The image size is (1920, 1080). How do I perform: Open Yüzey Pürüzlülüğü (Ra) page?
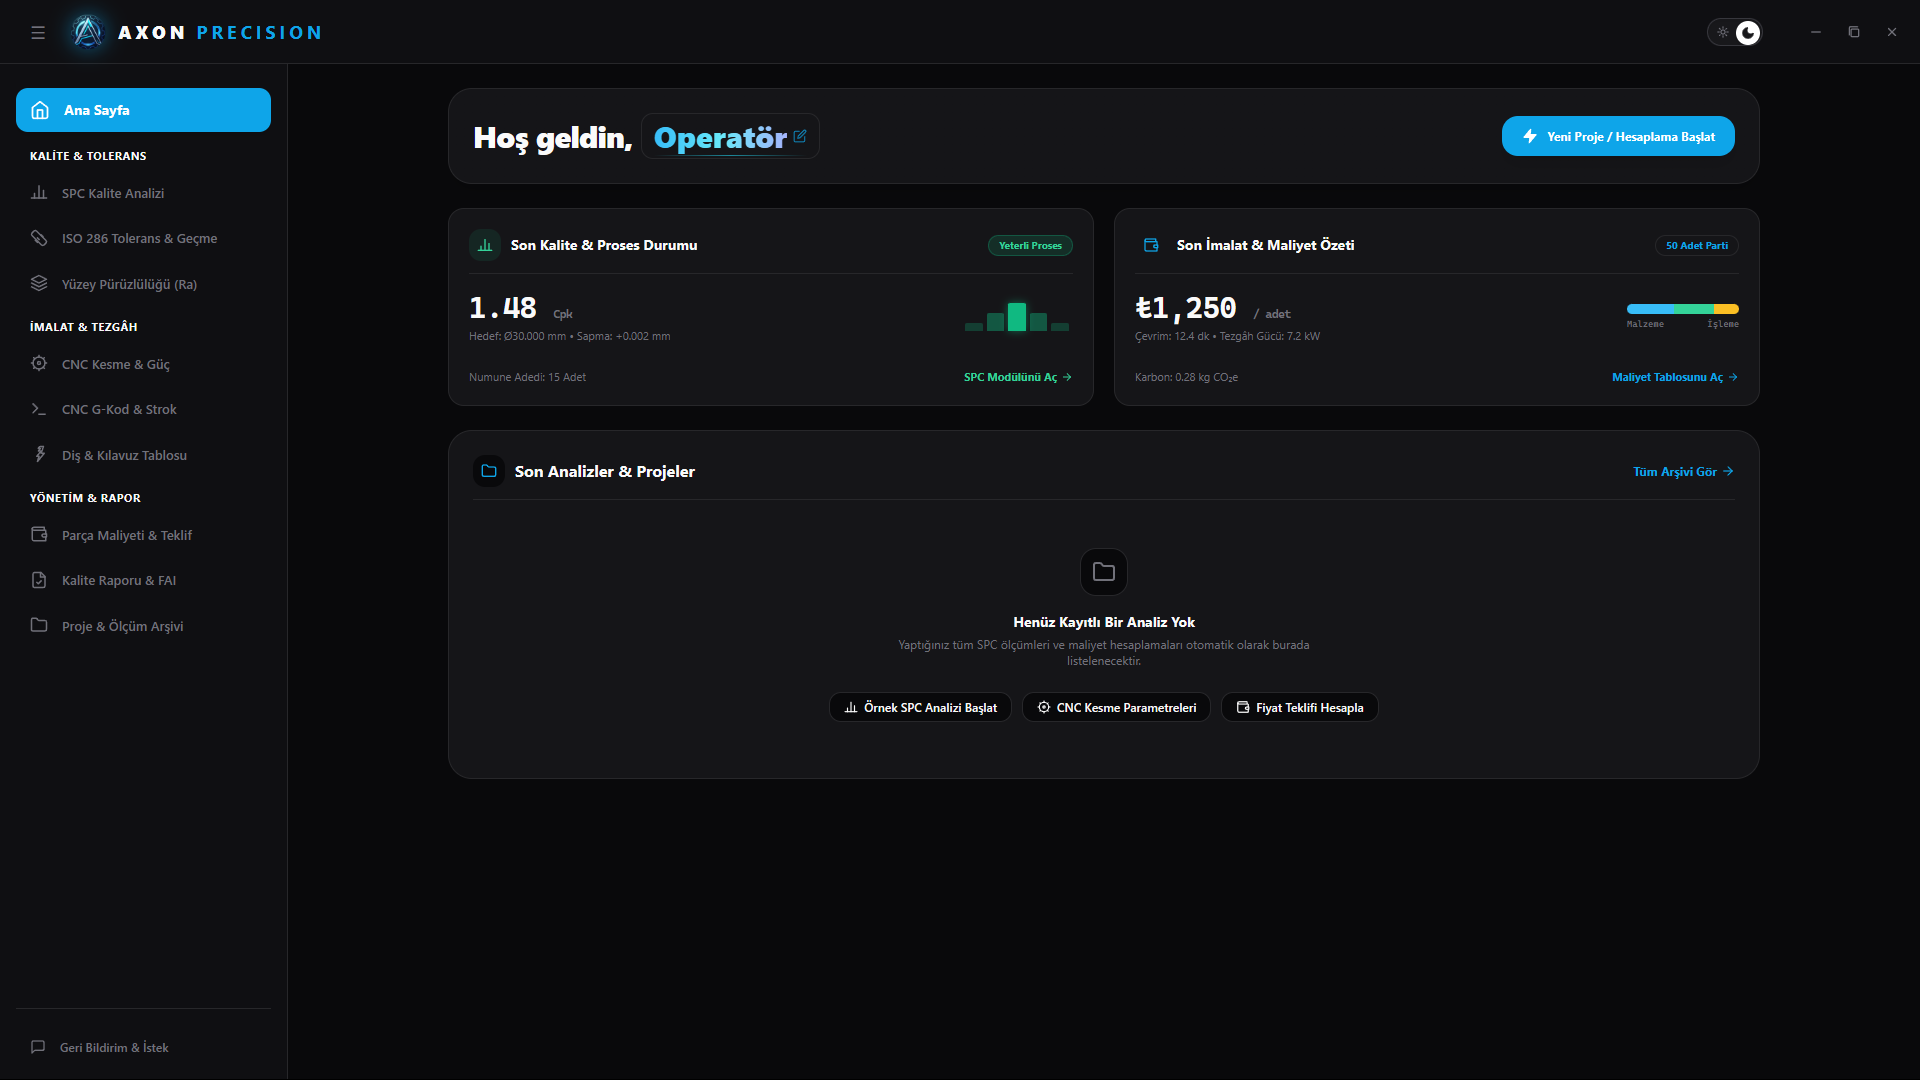tap(143, 284)
